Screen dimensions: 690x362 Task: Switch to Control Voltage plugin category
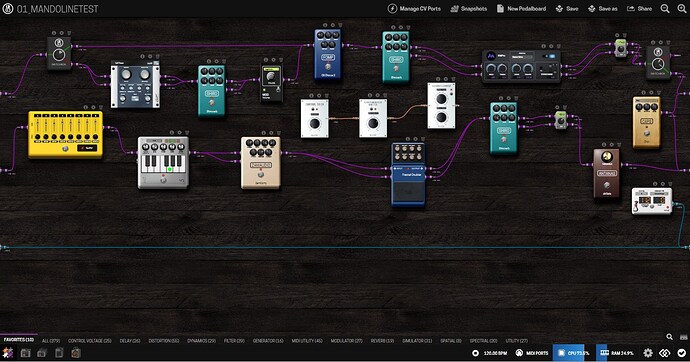point(90,340)
